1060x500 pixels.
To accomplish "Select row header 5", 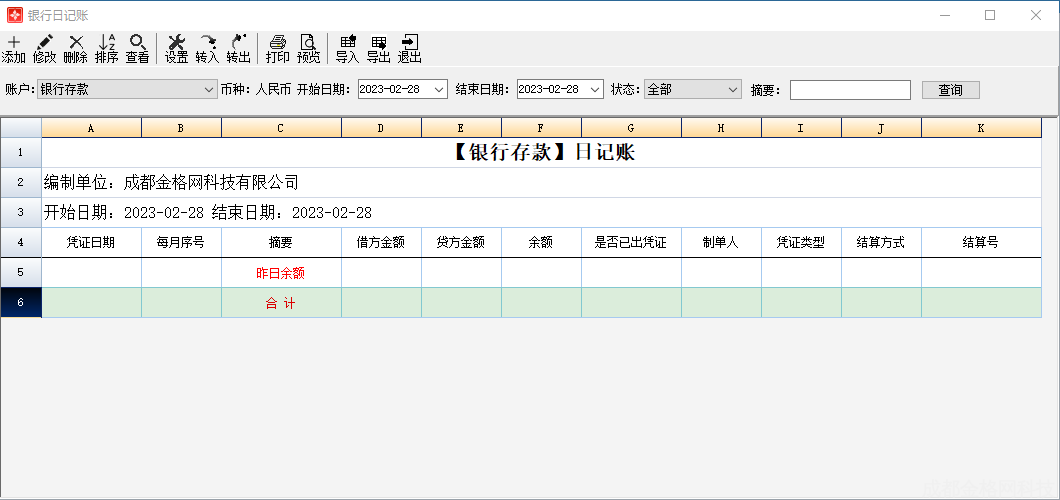I will [x=21, y=272].
